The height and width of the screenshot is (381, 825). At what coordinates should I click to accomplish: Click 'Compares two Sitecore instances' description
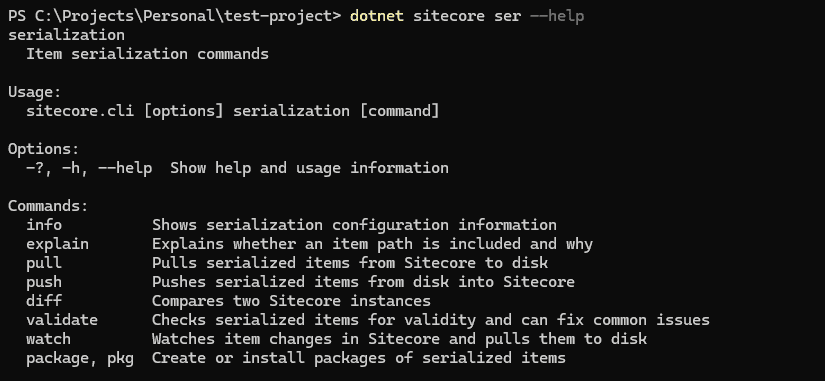click(x=291, y=301)
